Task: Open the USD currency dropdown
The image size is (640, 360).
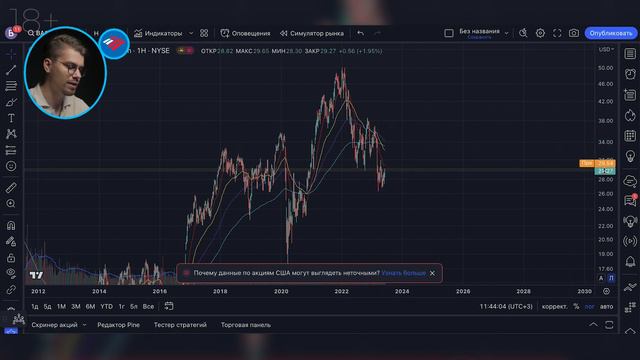Action: pyautogui.click(x=606, y=49)
